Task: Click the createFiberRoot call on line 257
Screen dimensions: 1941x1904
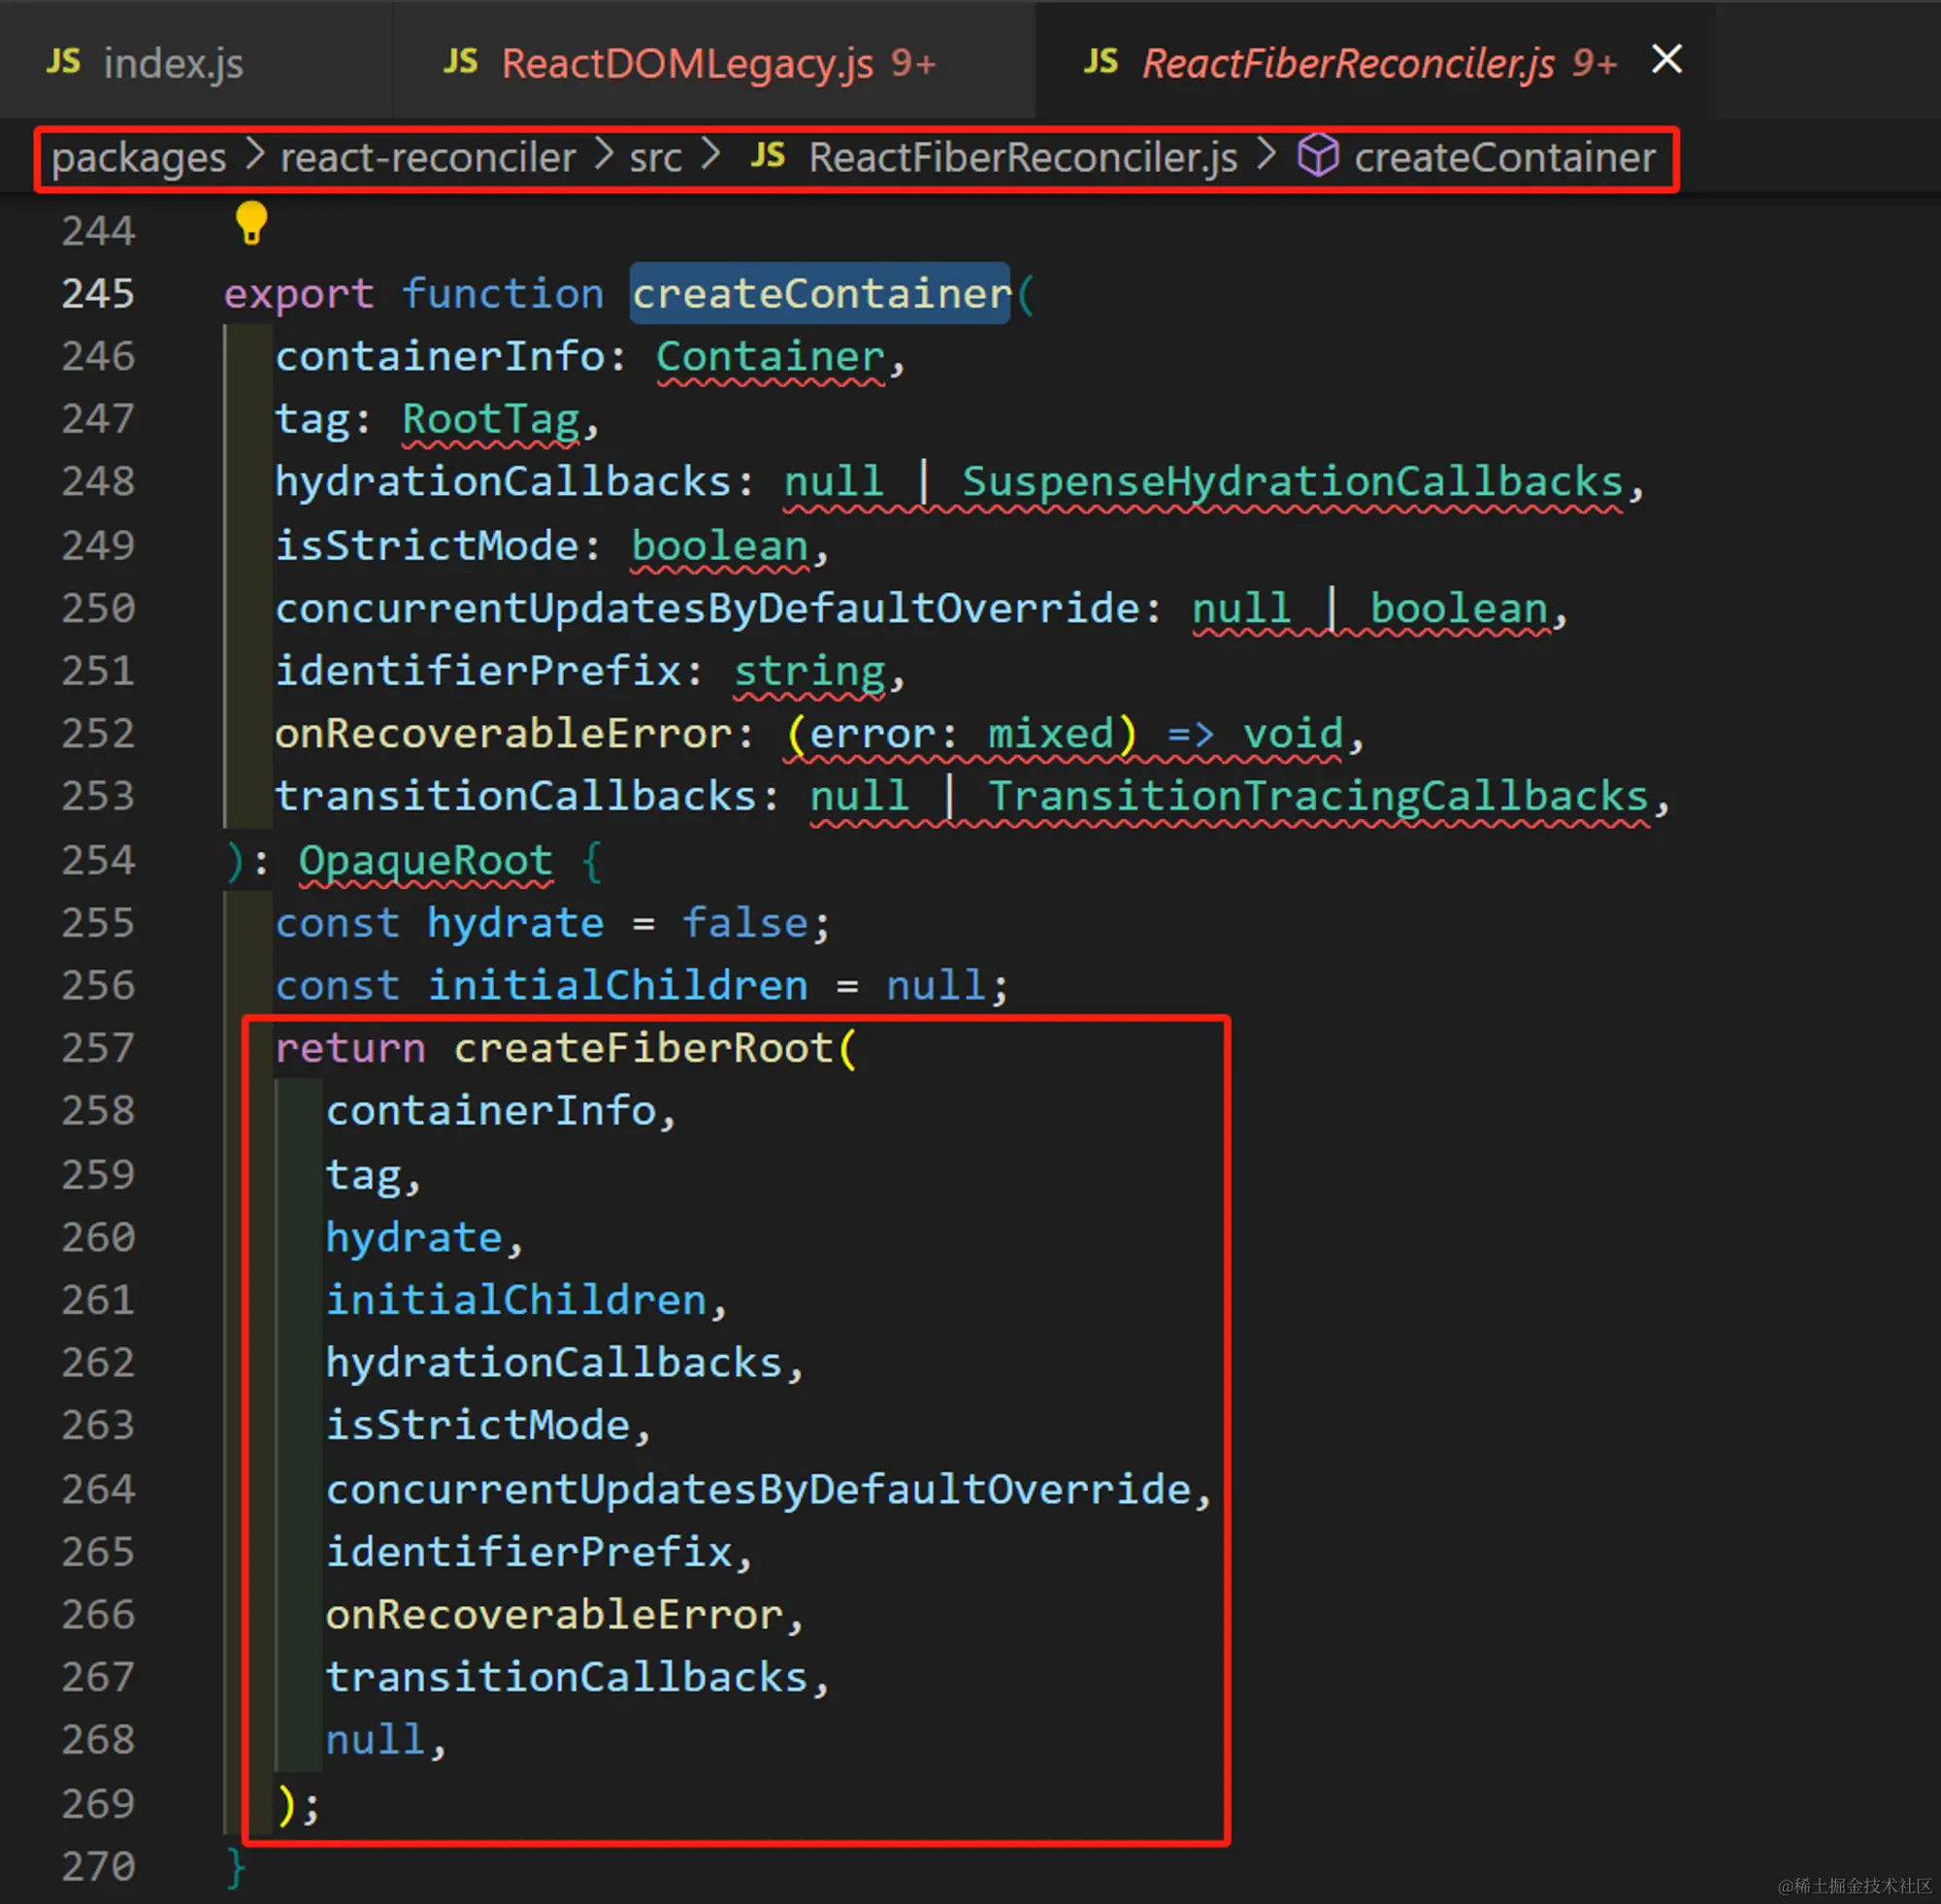Action: coord(643,1048)
